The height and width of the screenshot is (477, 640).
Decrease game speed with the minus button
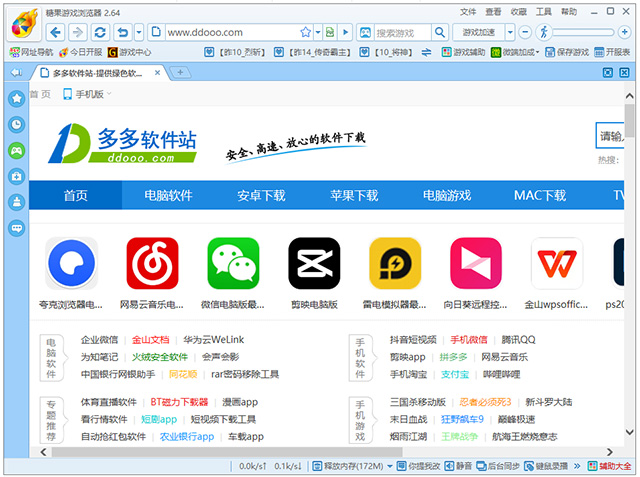pyautogui.click(x=525, y=32)
